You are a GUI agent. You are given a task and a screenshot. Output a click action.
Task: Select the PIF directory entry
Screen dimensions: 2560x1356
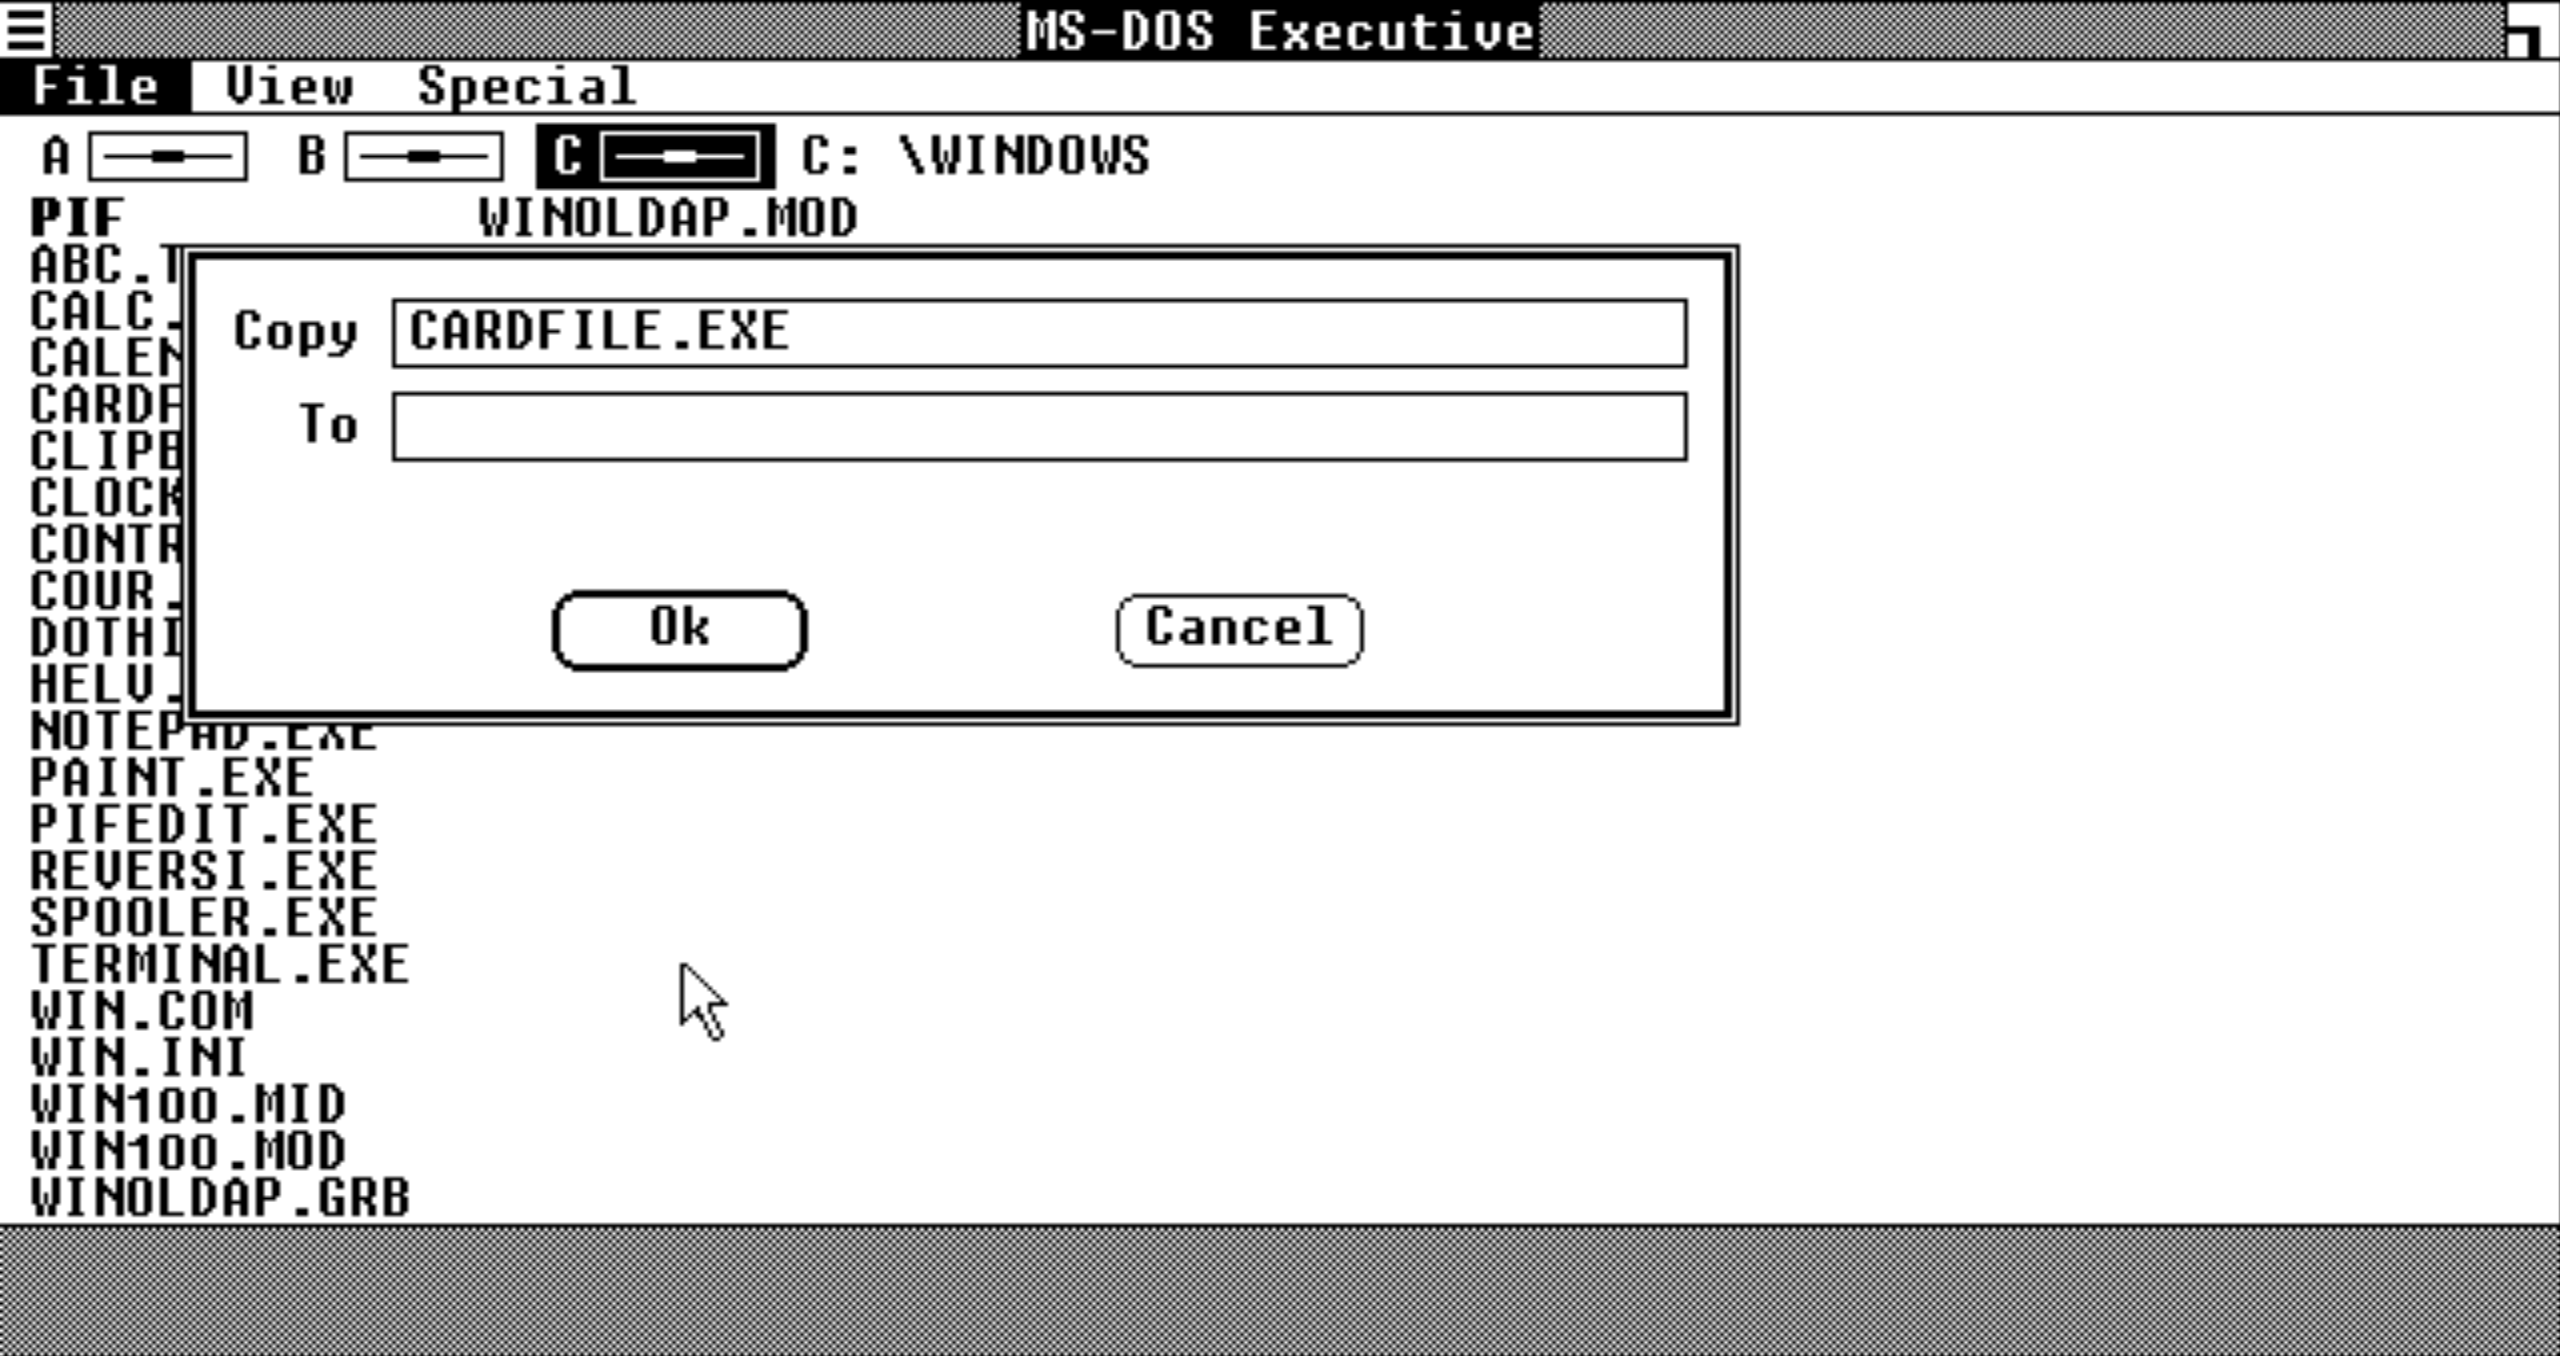click(78, 218)
